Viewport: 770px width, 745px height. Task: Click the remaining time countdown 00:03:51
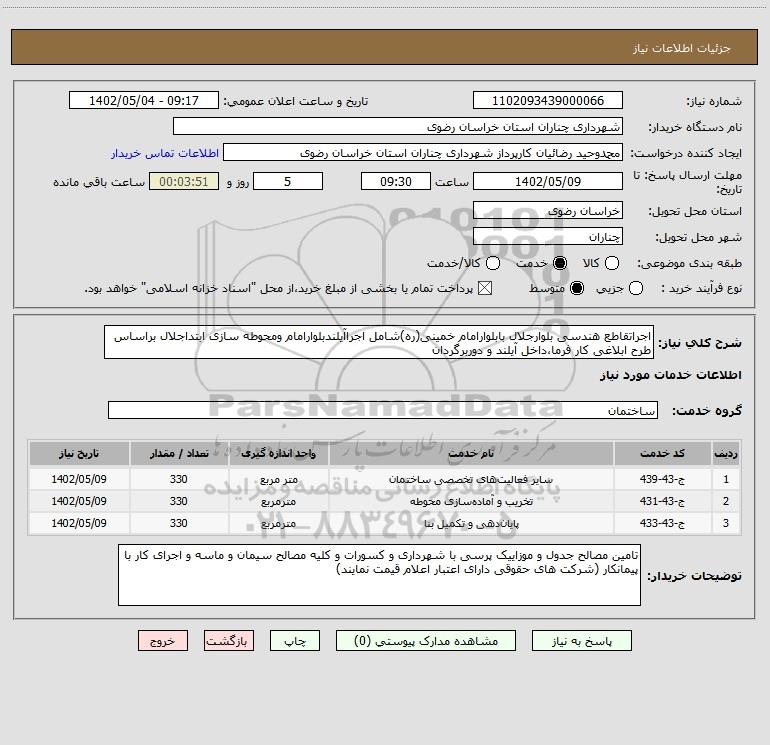(184, 181)
